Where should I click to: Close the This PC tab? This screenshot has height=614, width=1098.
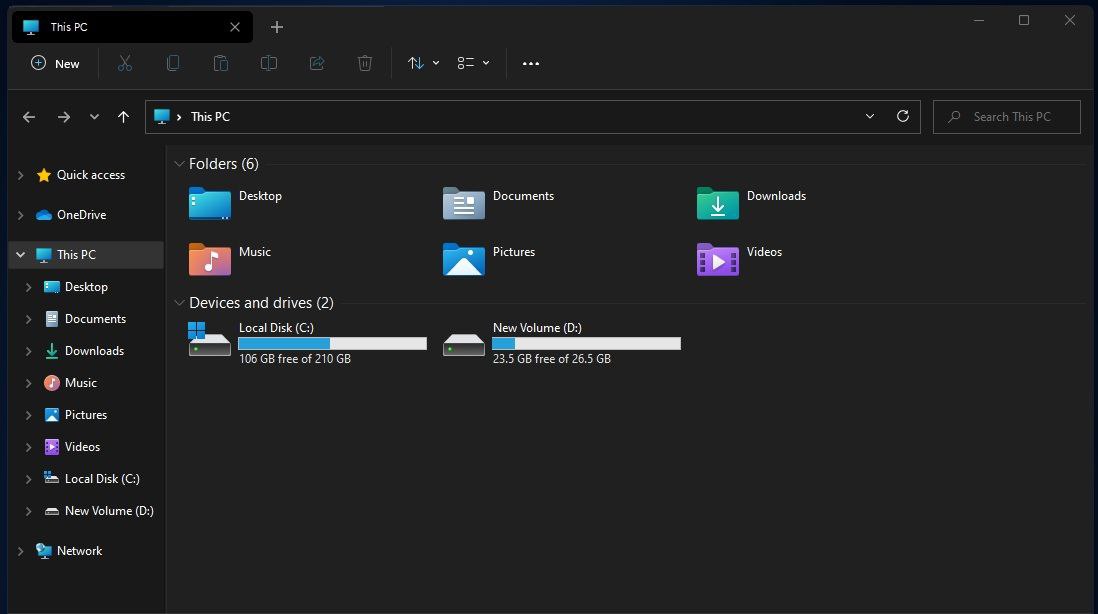click(x=235, y=27)
